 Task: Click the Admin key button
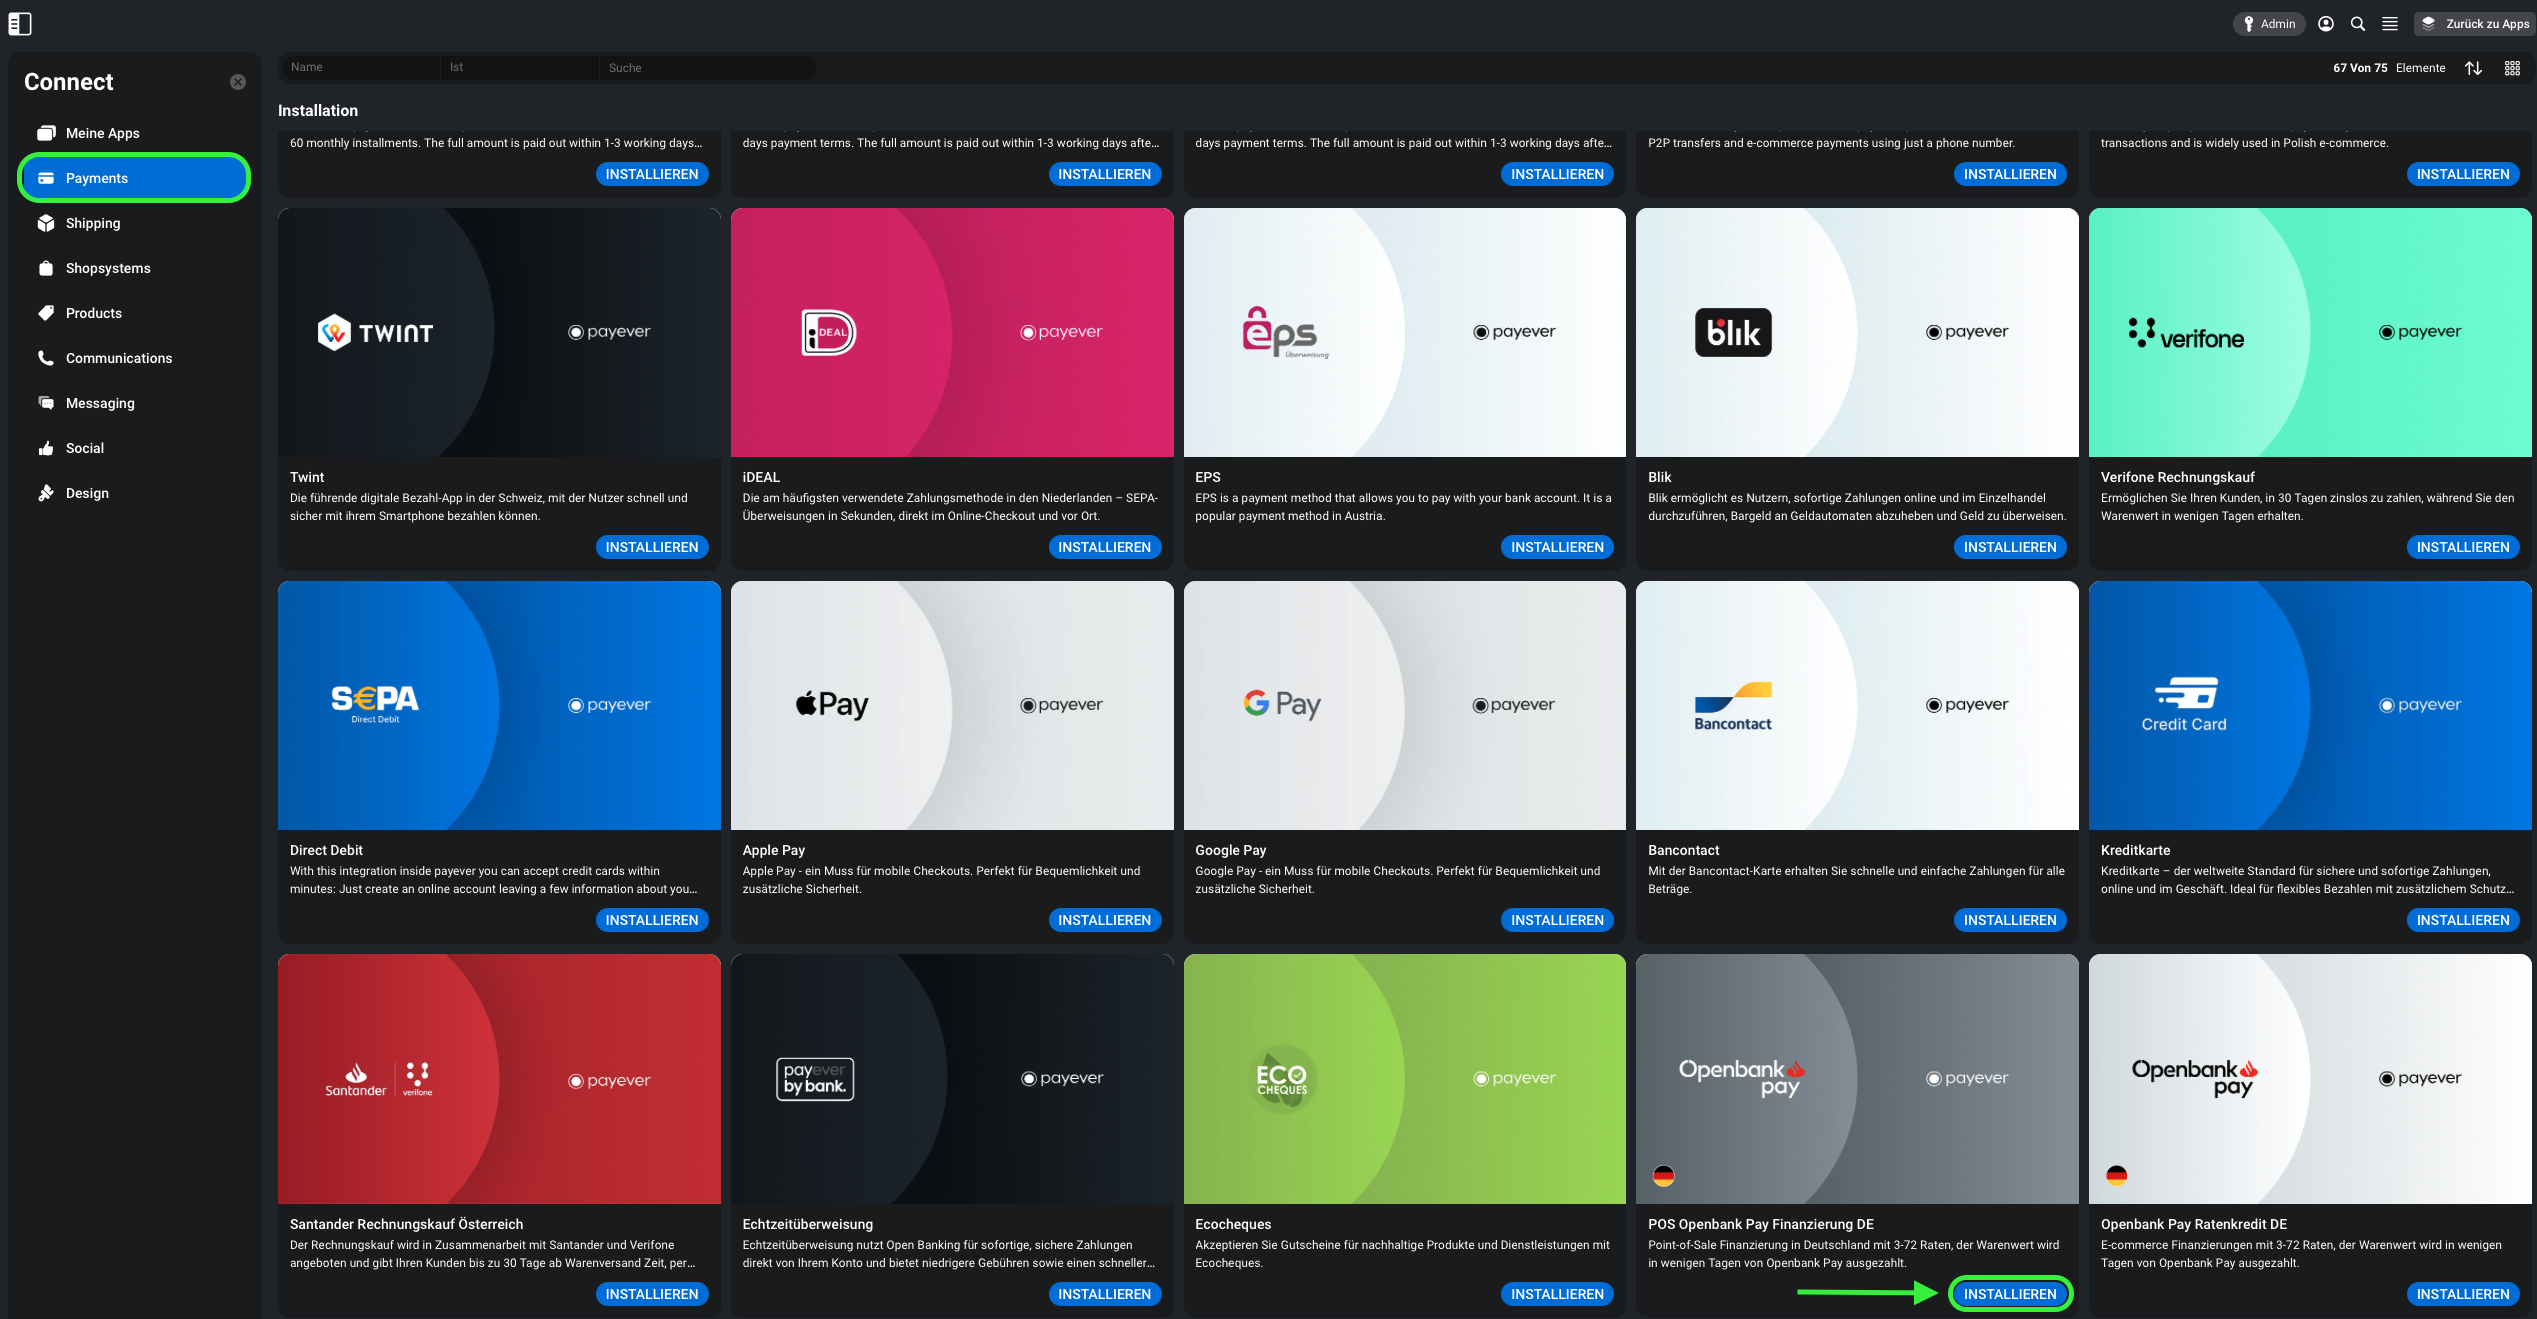coord(2269,24)
